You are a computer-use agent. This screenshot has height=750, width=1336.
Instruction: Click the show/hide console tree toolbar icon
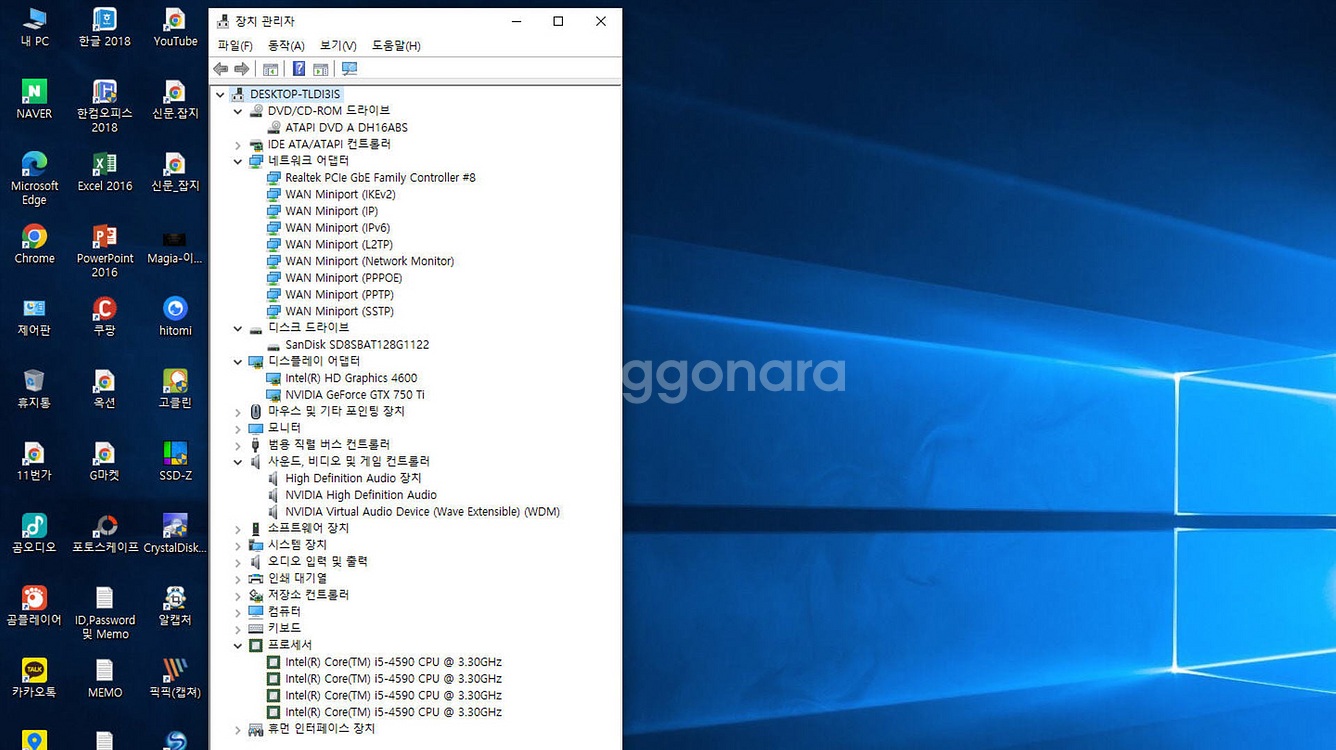click(270, 69)
